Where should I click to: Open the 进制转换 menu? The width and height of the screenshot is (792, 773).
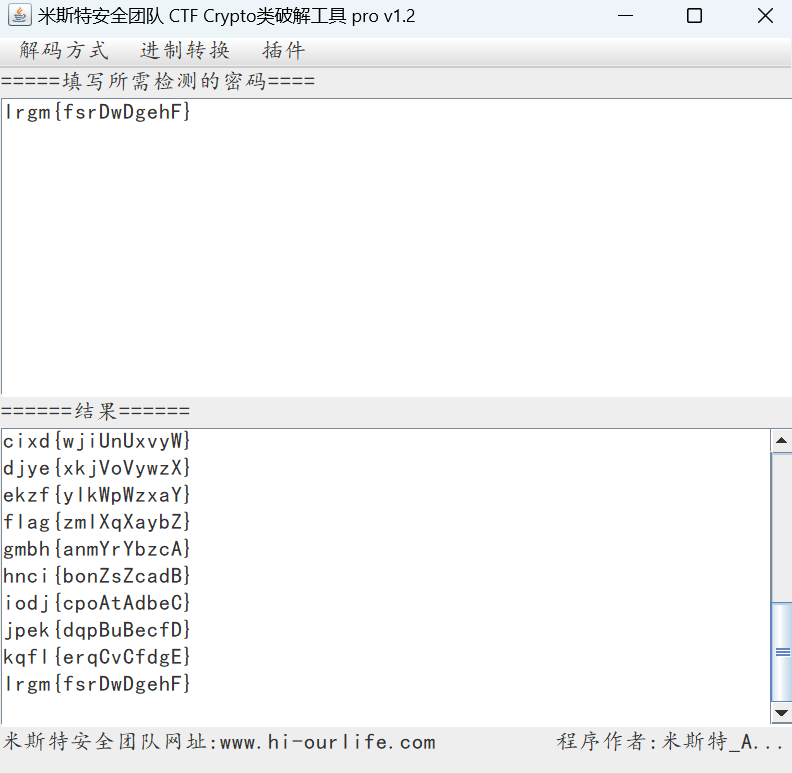185,51
